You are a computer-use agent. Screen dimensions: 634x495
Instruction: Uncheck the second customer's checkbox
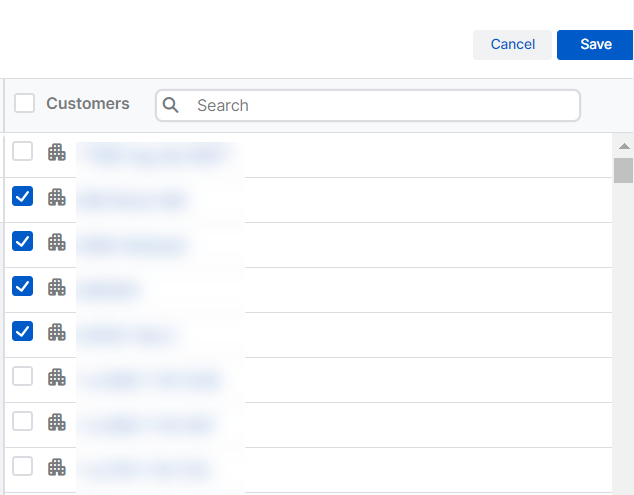click(x=22, y=196)
